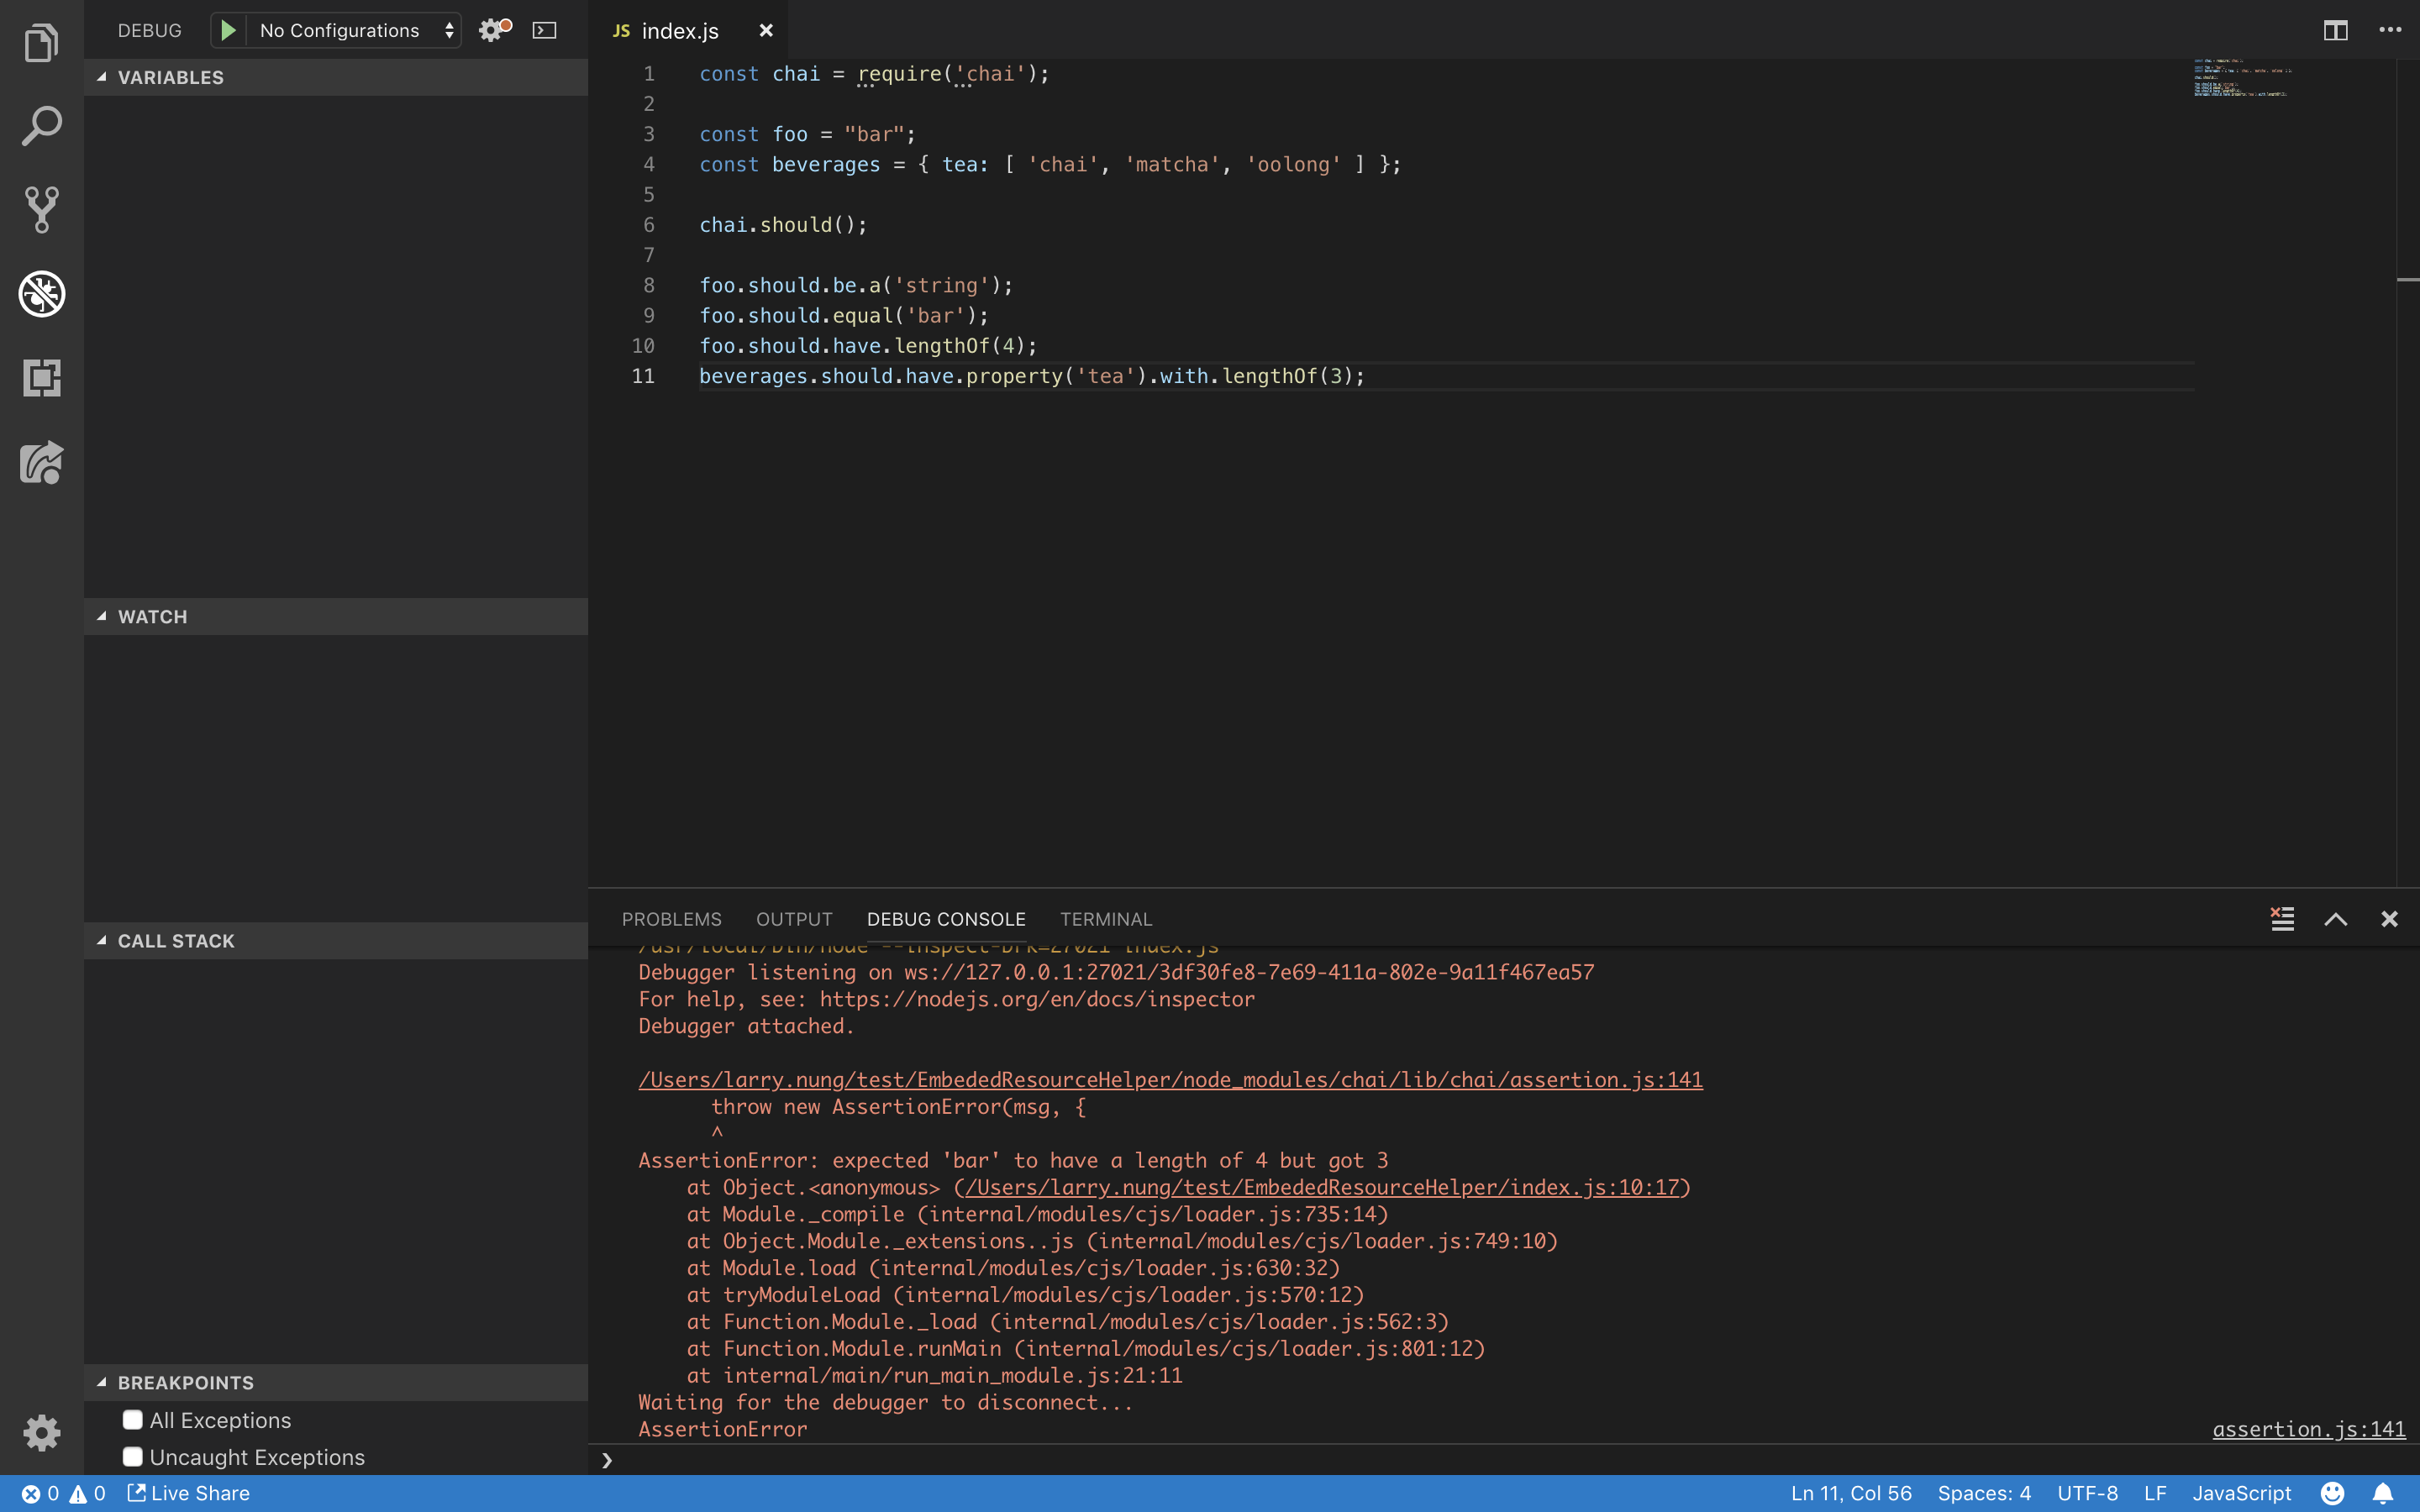2420x1512 pixels.
Task: Collapse the VARIABLES section
Action: (x=336, y=77)
